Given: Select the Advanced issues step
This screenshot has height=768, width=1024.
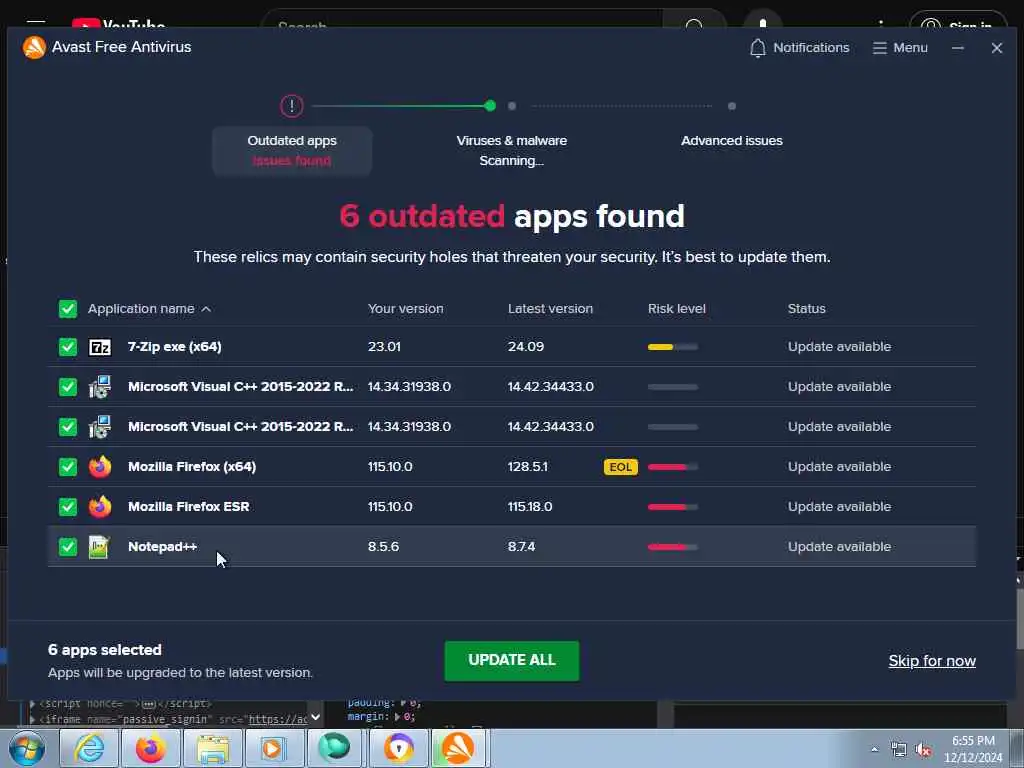Looking at the screenshot, I should pos(731,140).
